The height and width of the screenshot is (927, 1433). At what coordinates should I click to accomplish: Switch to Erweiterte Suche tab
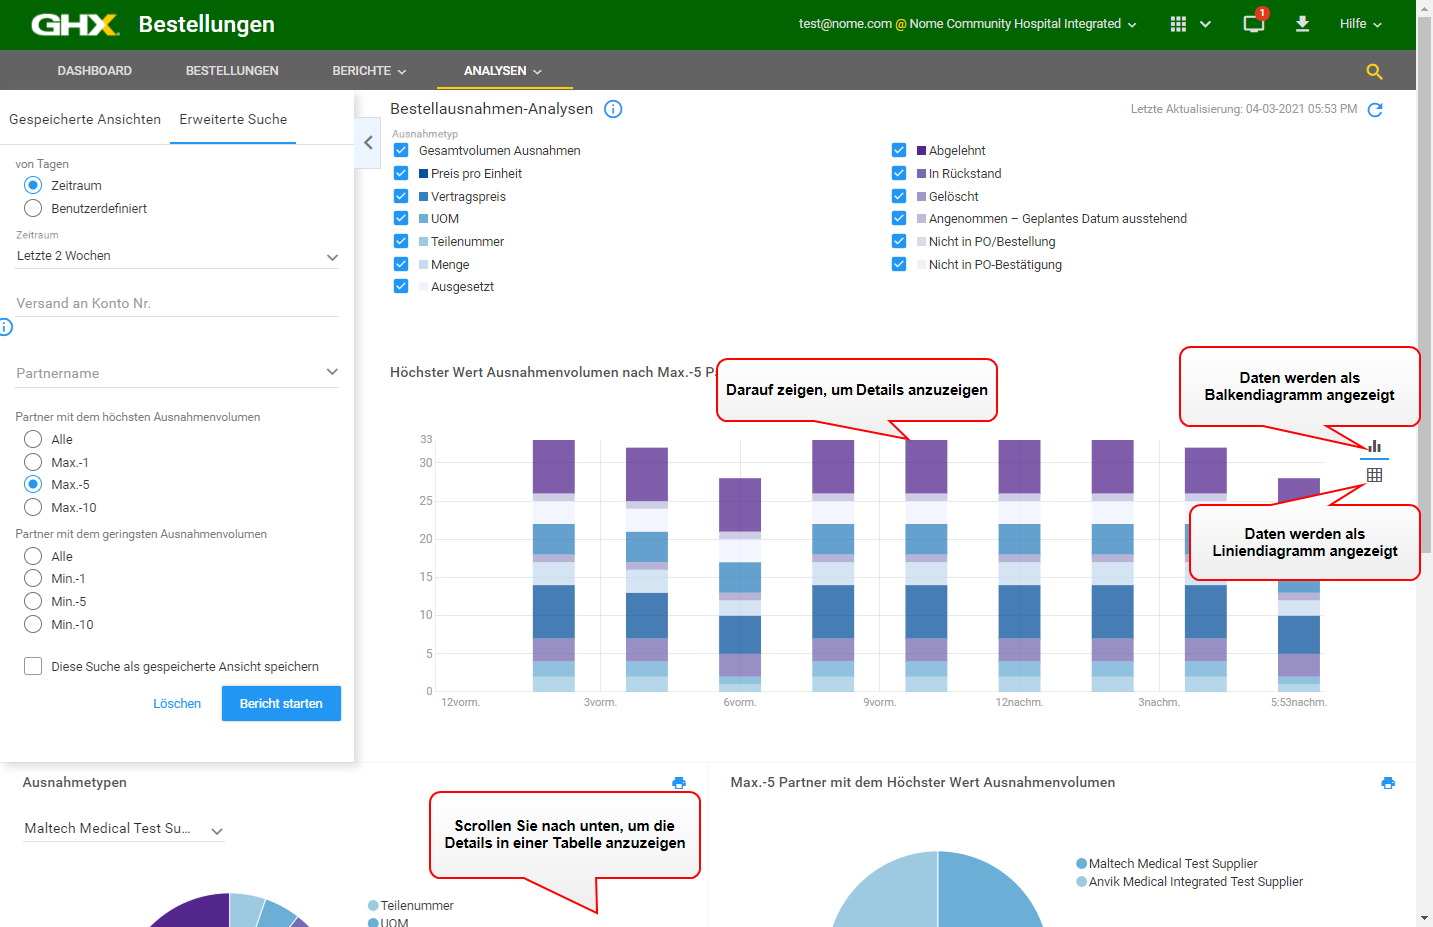pos(233,119)
